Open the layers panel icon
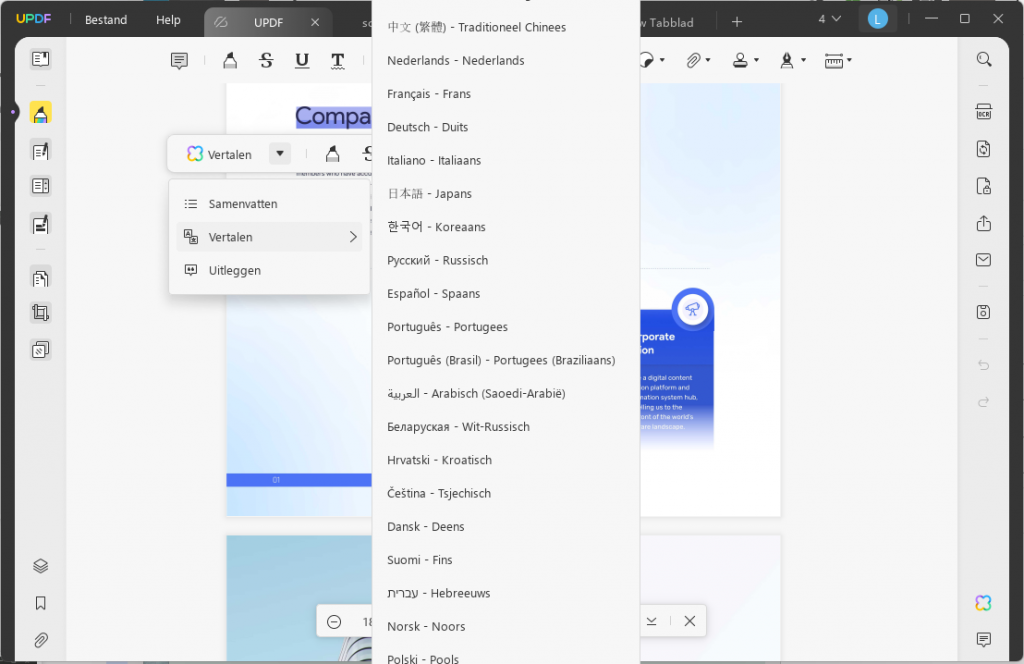Viewport: 1024px width, 664px height. point(40,566)
